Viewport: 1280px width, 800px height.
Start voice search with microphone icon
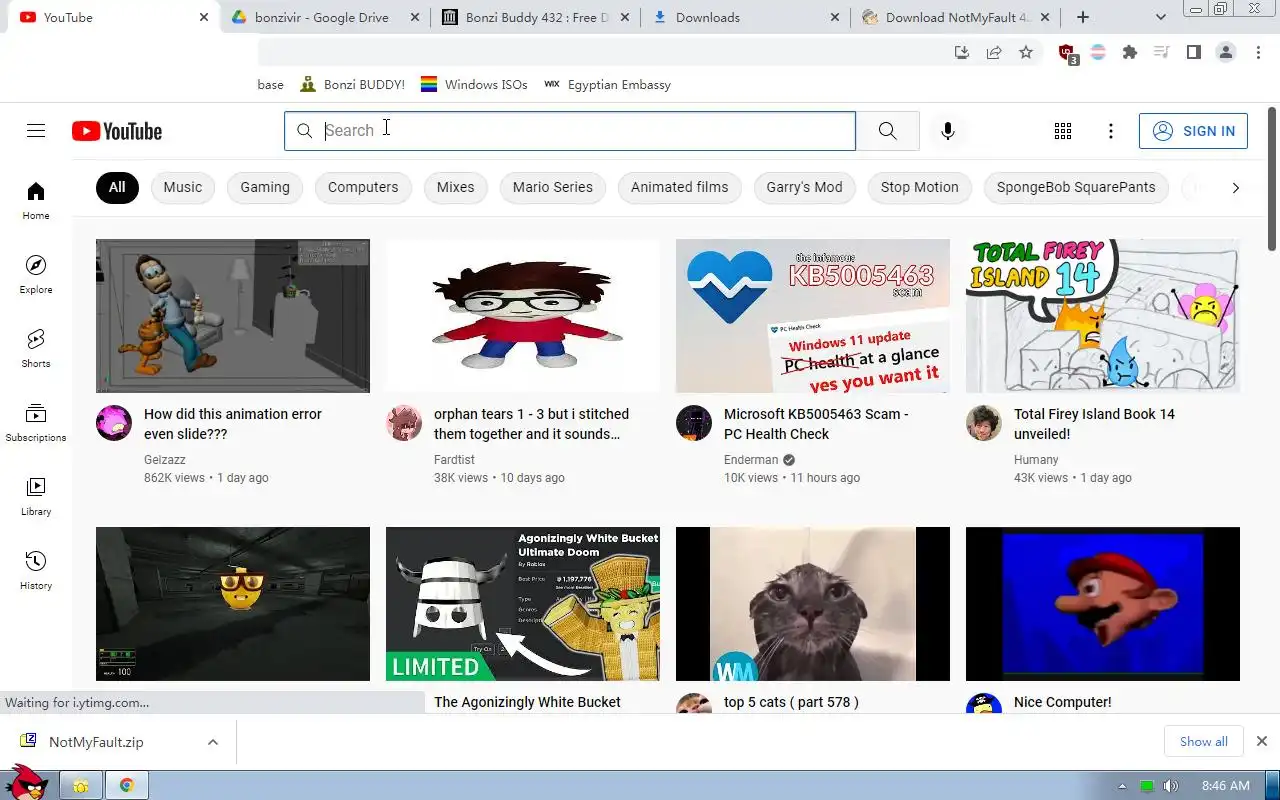(x=948, y=131)
